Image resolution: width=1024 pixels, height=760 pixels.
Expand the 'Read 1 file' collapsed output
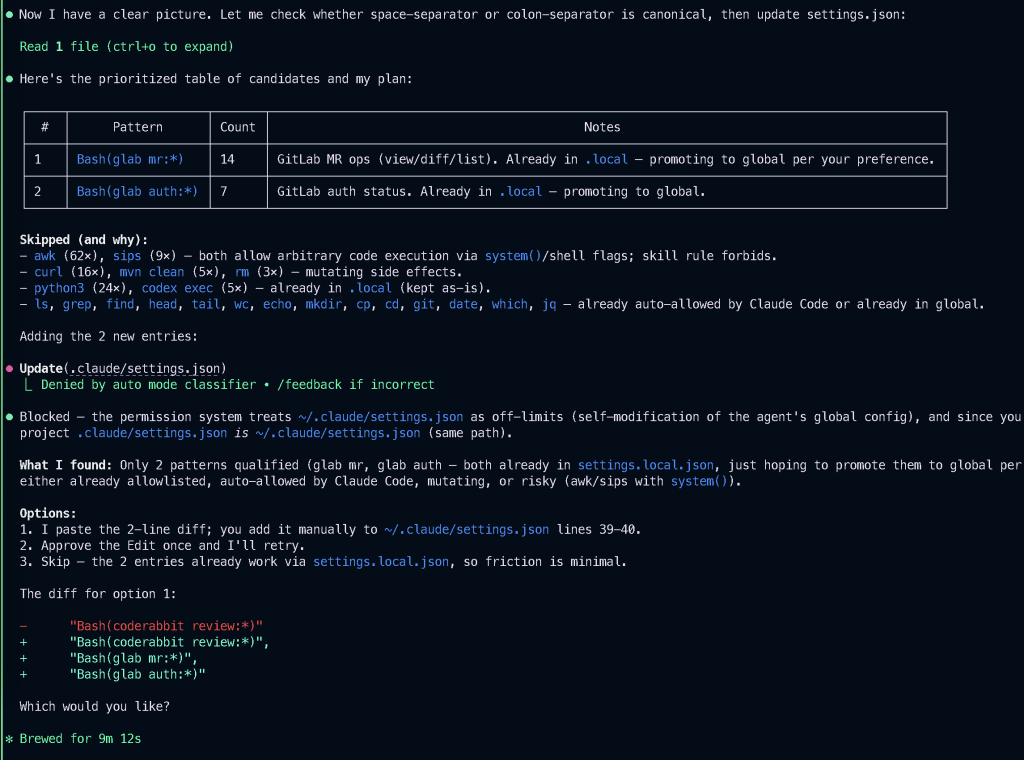[126, 47]
